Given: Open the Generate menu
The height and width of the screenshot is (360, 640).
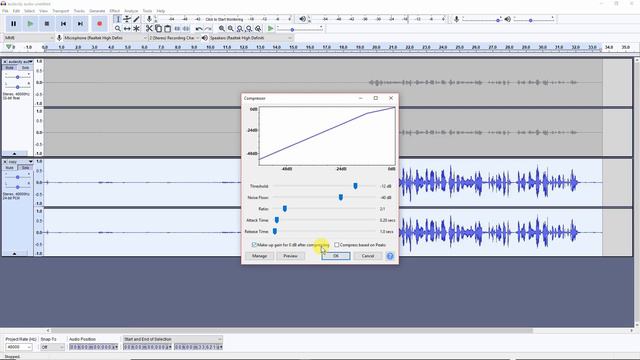Looking at the screenshot, I should 97,11.
